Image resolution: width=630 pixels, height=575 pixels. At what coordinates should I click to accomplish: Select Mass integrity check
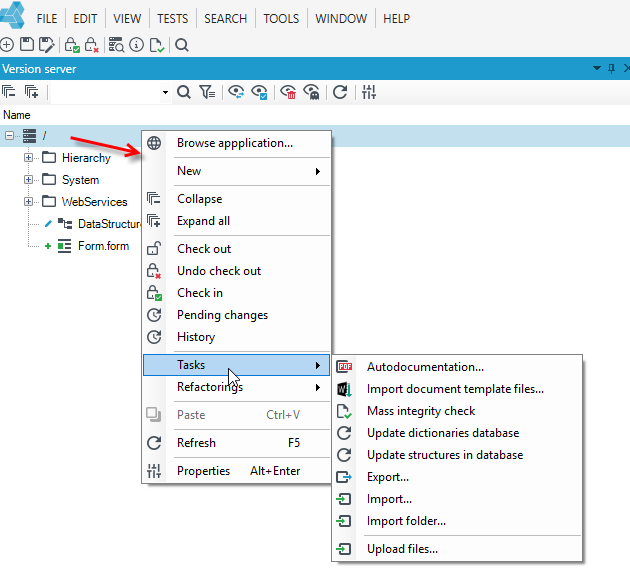coord(457,411)
